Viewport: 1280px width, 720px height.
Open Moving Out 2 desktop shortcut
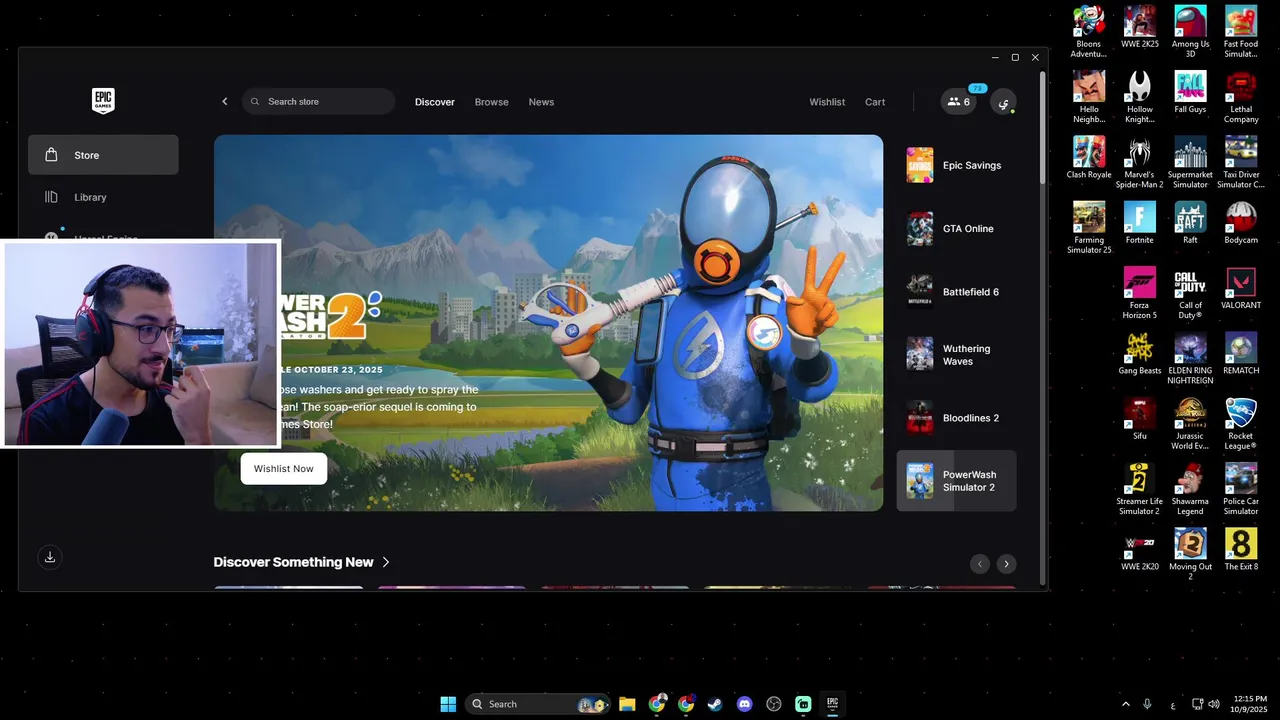click(1190, 554)
